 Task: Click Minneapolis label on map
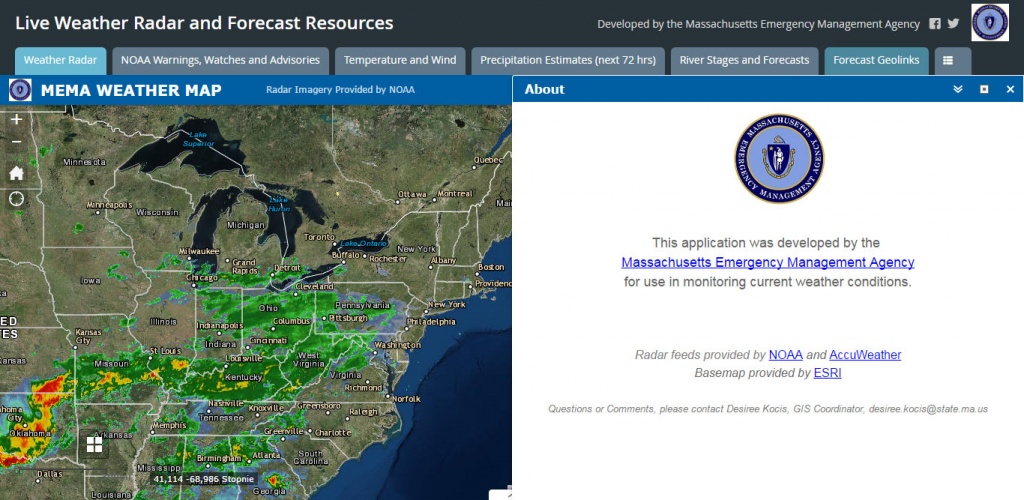tap(110, 204)
